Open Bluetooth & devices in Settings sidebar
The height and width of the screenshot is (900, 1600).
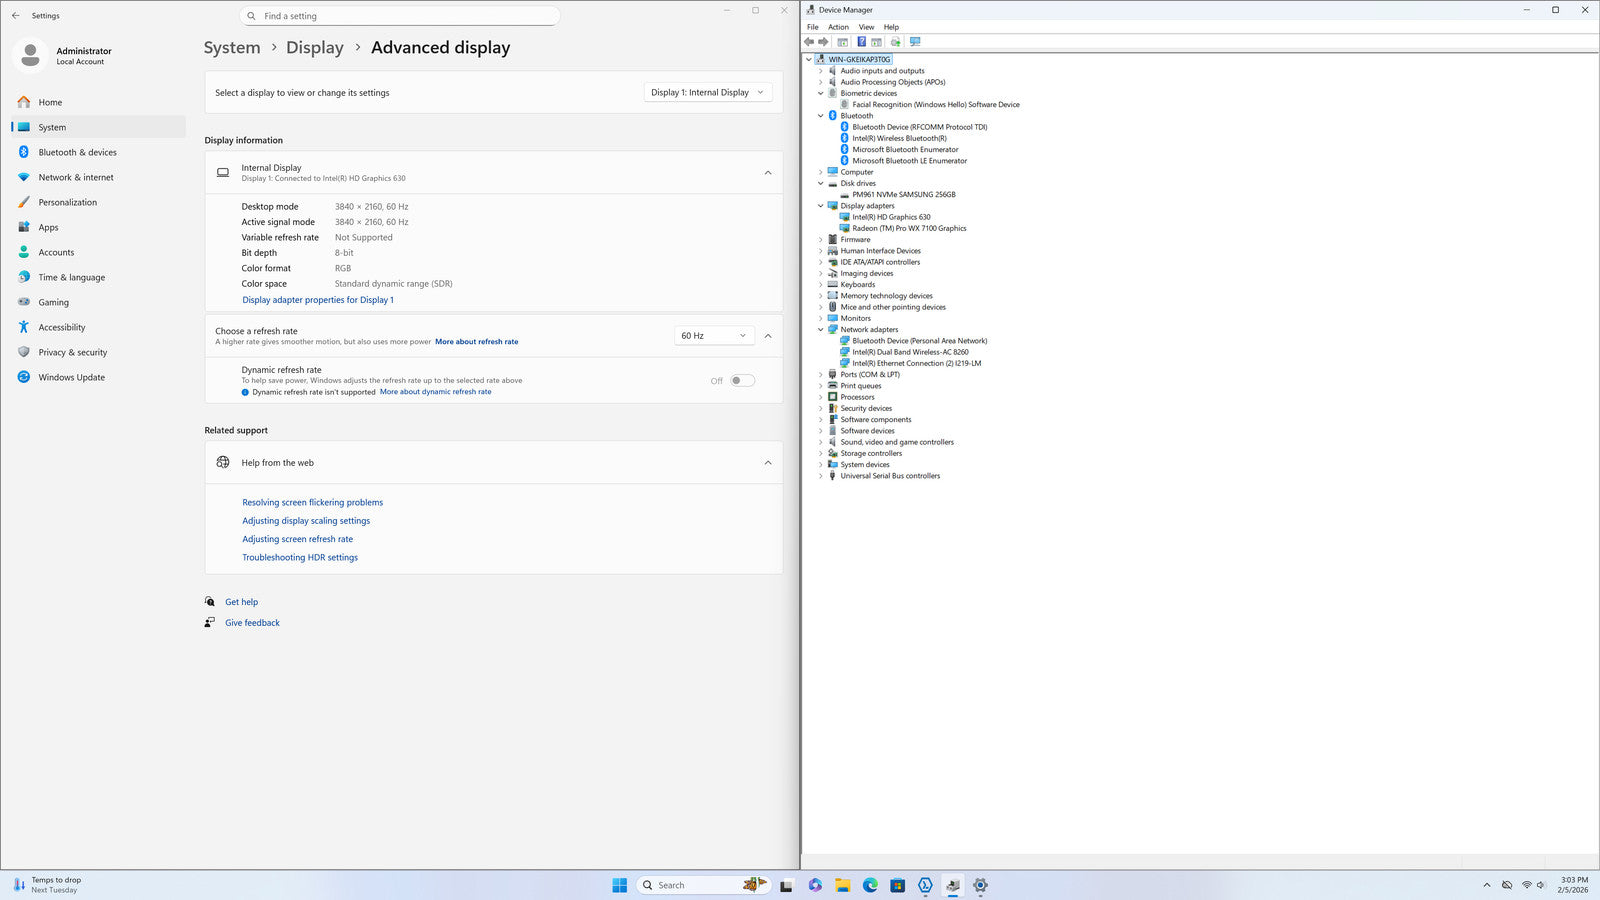coord(77,152)
